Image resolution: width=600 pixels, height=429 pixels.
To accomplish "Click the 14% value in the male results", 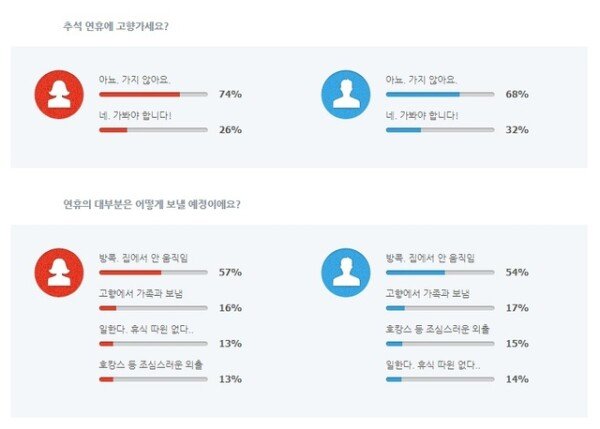I will tap(517, 380).
